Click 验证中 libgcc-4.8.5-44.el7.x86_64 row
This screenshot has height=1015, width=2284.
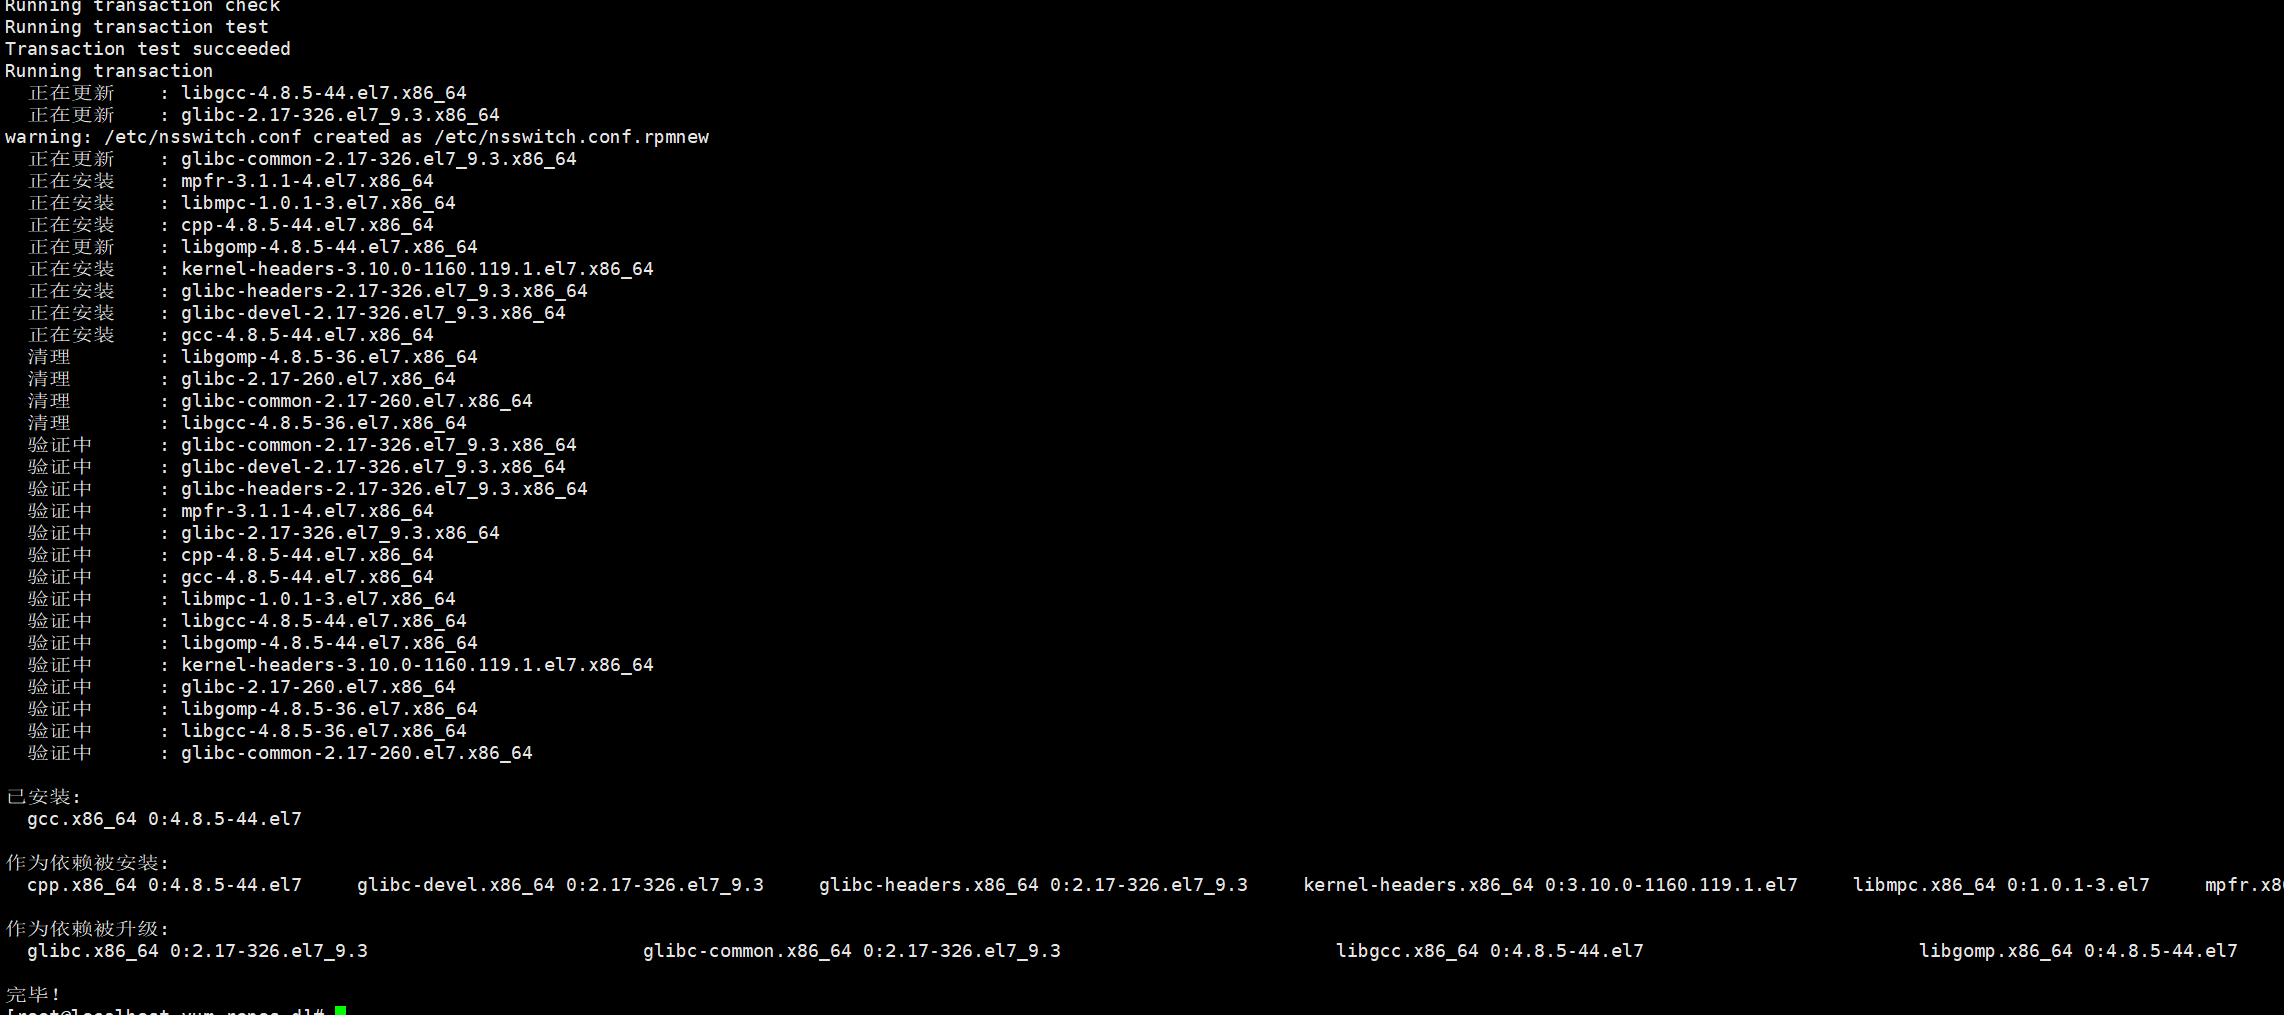click(247, 621)
